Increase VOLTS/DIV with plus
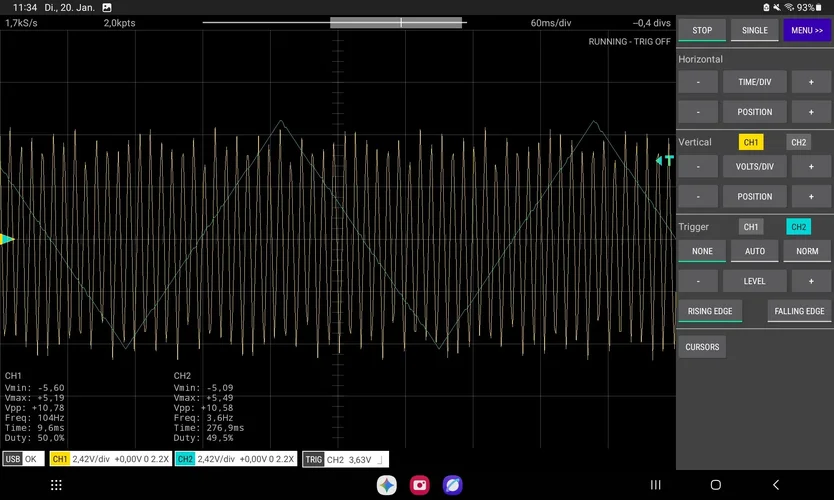The image size is (834, 500). pos(811,166)
